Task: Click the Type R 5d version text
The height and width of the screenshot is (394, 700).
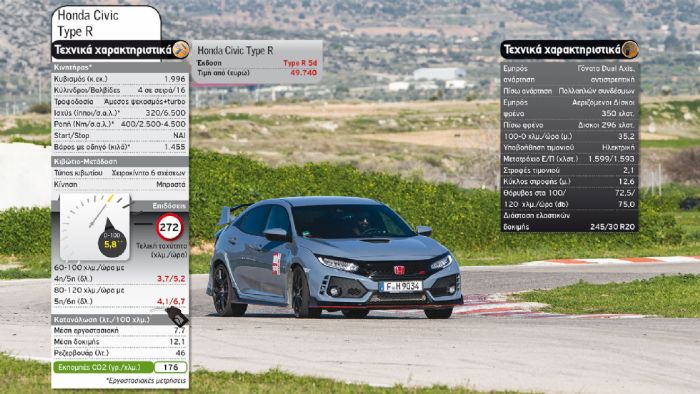Action: pyautogui.click(x=300, y=63)
